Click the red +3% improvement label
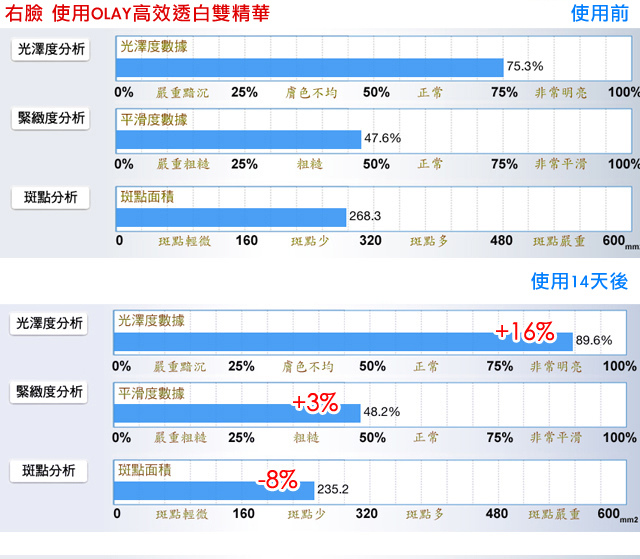 click(x=315, y=403)
